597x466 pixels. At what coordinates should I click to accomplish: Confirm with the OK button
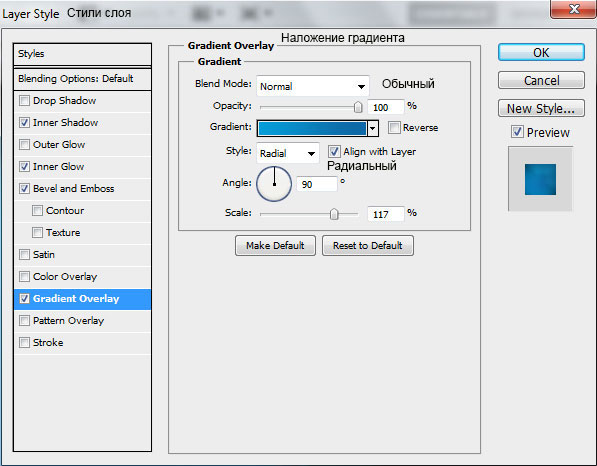coord(541,52)
